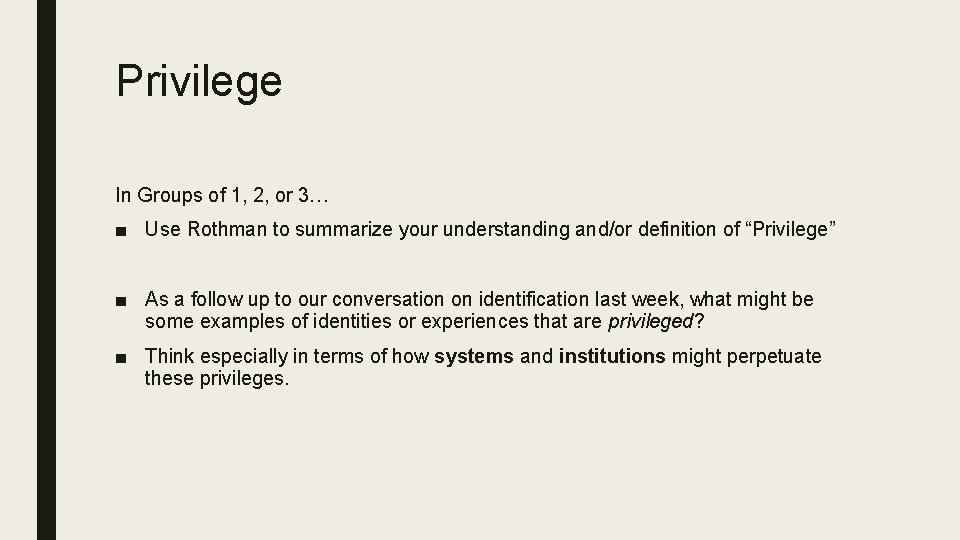Click the slide title "Privilege"

(199, 80)
